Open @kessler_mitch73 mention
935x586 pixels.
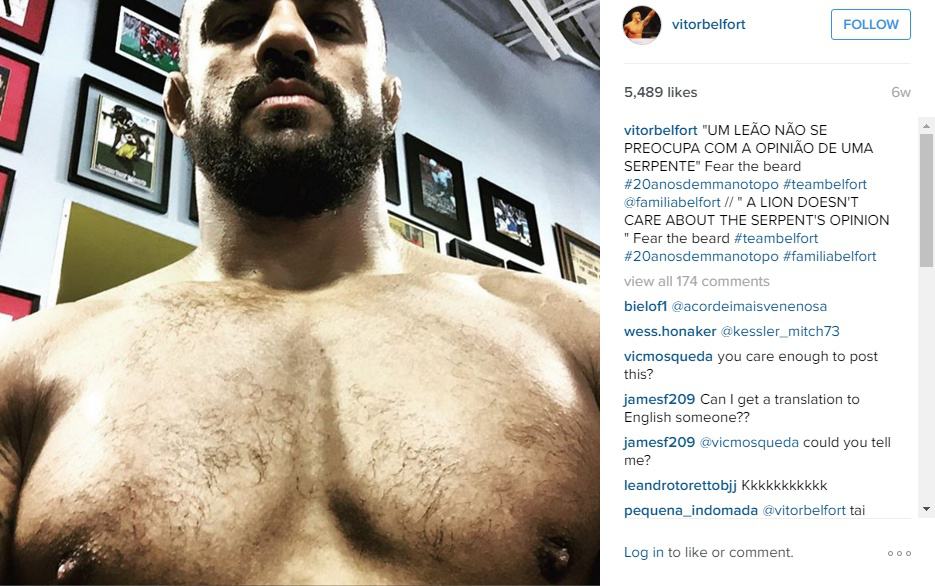click(780, 331)
